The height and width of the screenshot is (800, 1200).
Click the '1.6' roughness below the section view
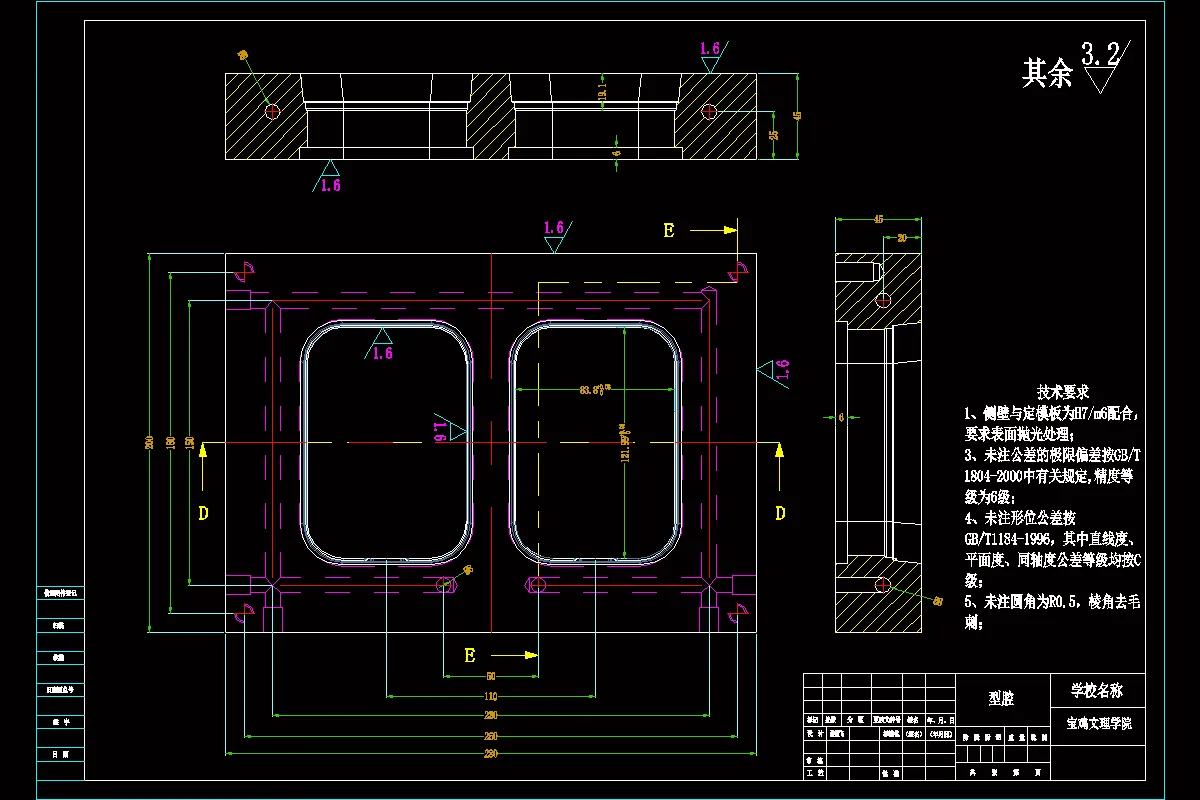(330, 185)
